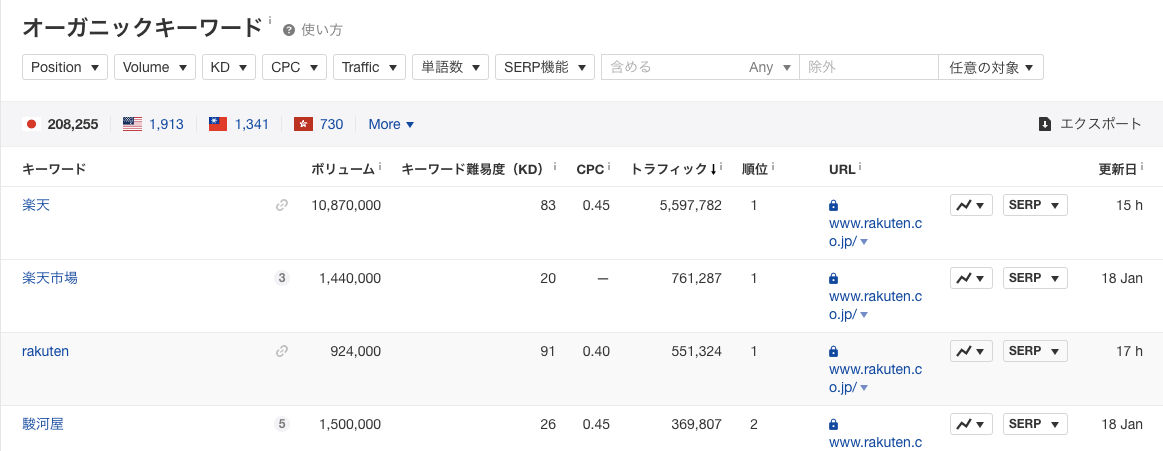Focus the 含める include keyword field
The height and width of the screenshot is (451, 1163).
click(x=671, y=67)
